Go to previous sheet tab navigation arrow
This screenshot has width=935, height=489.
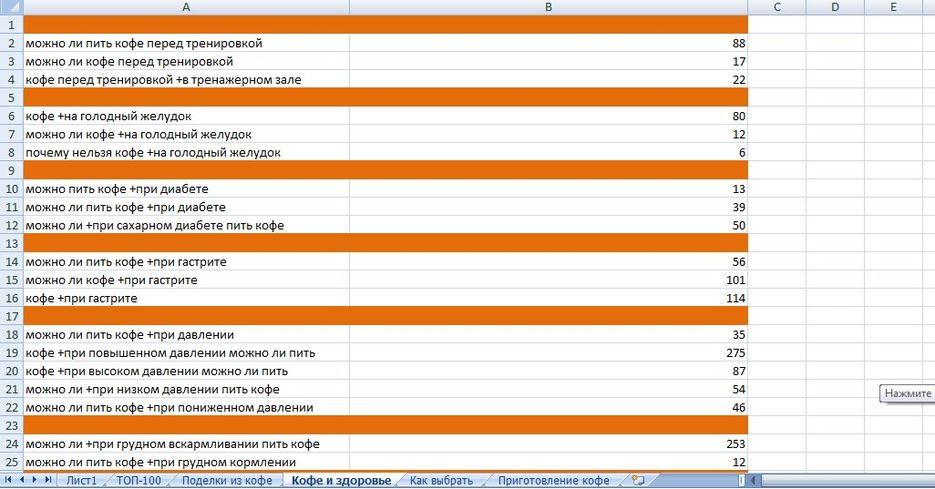tap(21, 479)
